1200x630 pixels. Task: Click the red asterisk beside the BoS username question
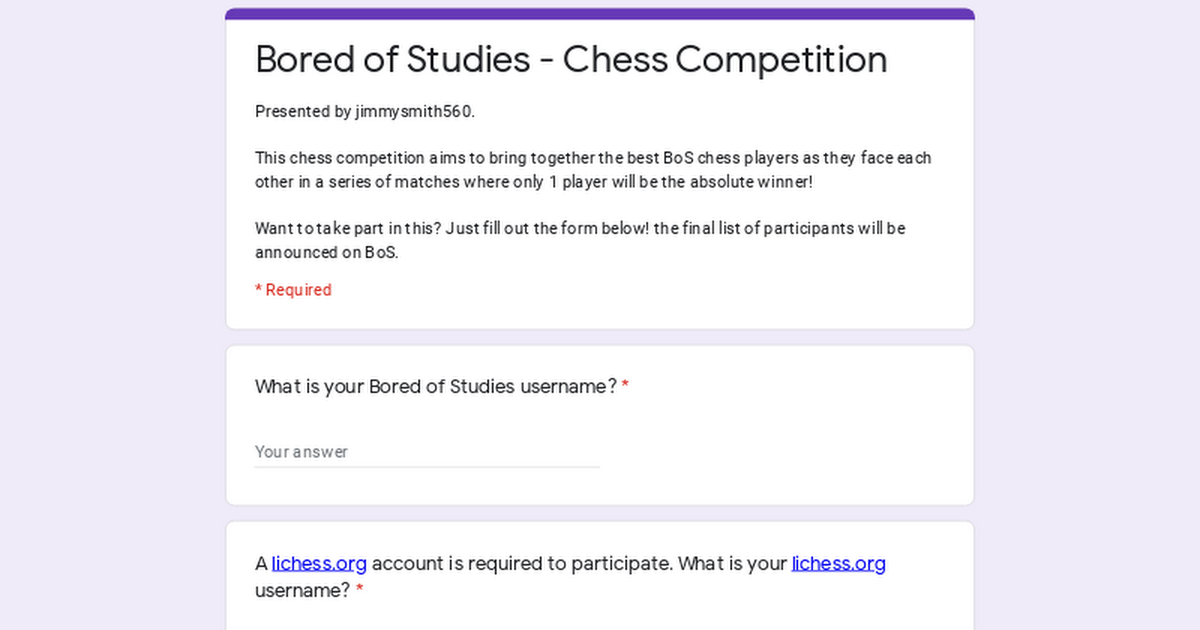pos(625,387)
